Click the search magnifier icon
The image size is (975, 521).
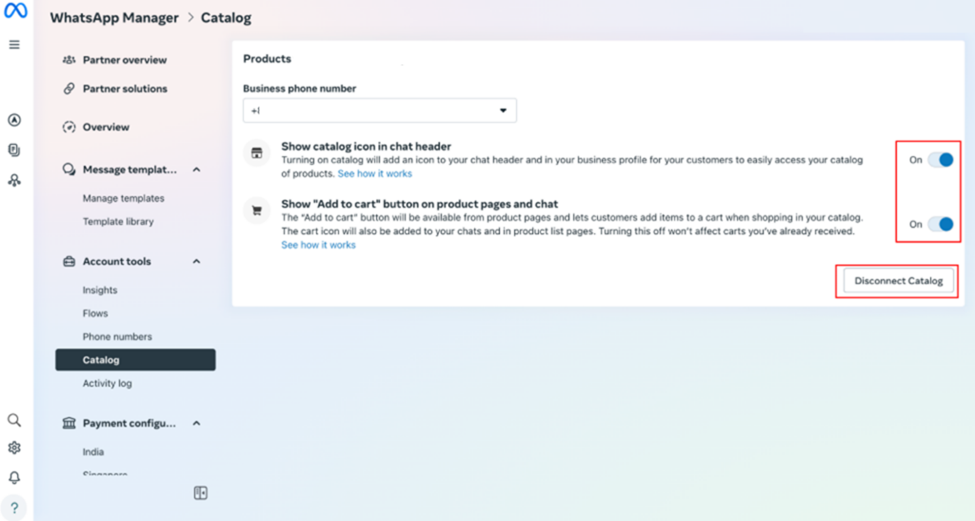coord(14,421)
